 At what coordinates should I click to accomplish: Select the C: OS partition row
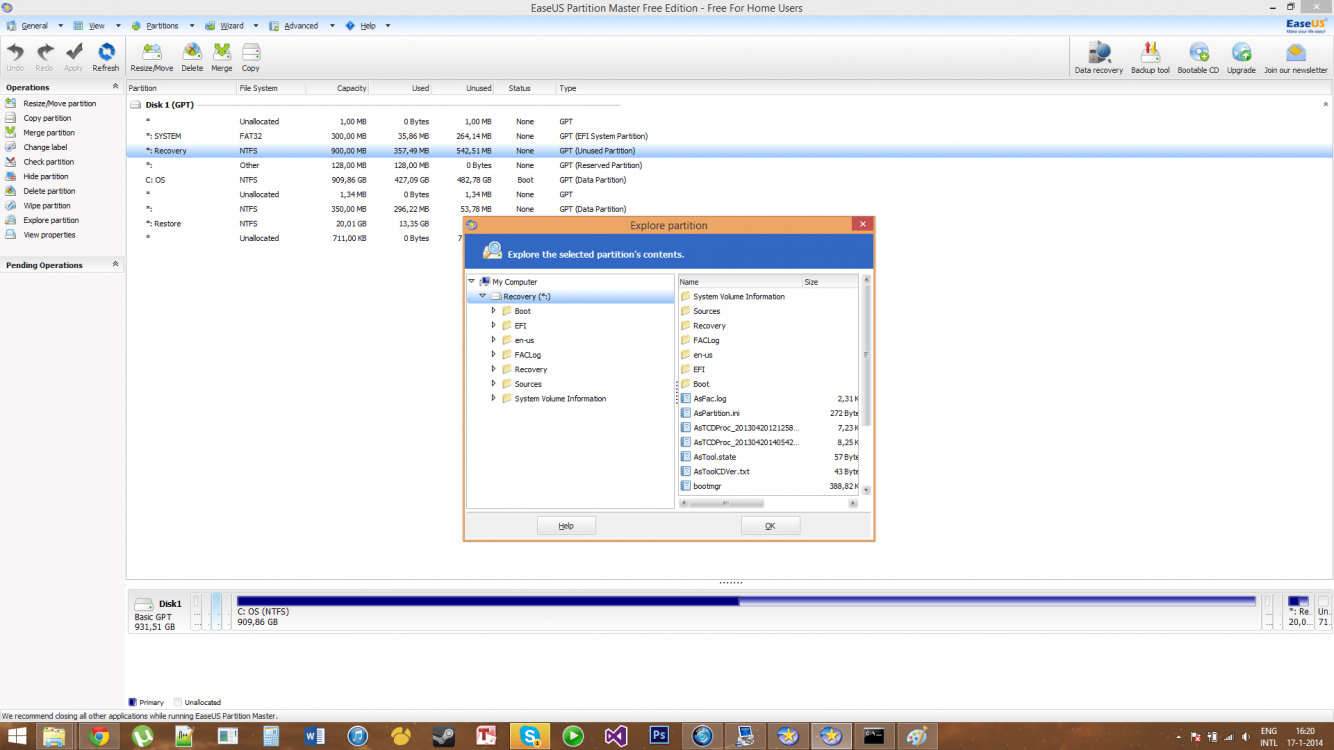[729, 180]
